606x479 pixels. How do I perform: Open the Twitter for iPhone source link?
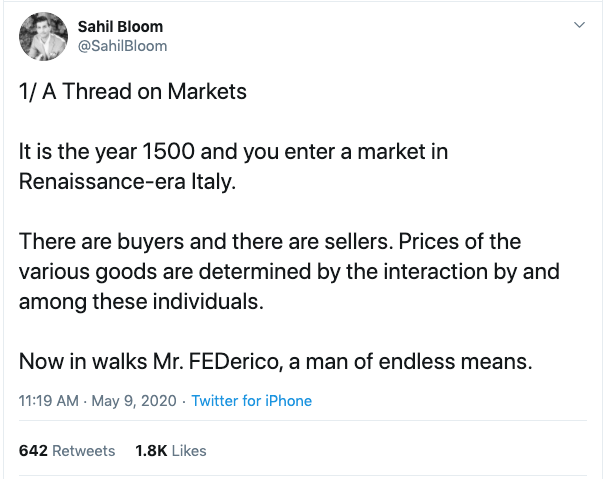click(x=251, y=401)
